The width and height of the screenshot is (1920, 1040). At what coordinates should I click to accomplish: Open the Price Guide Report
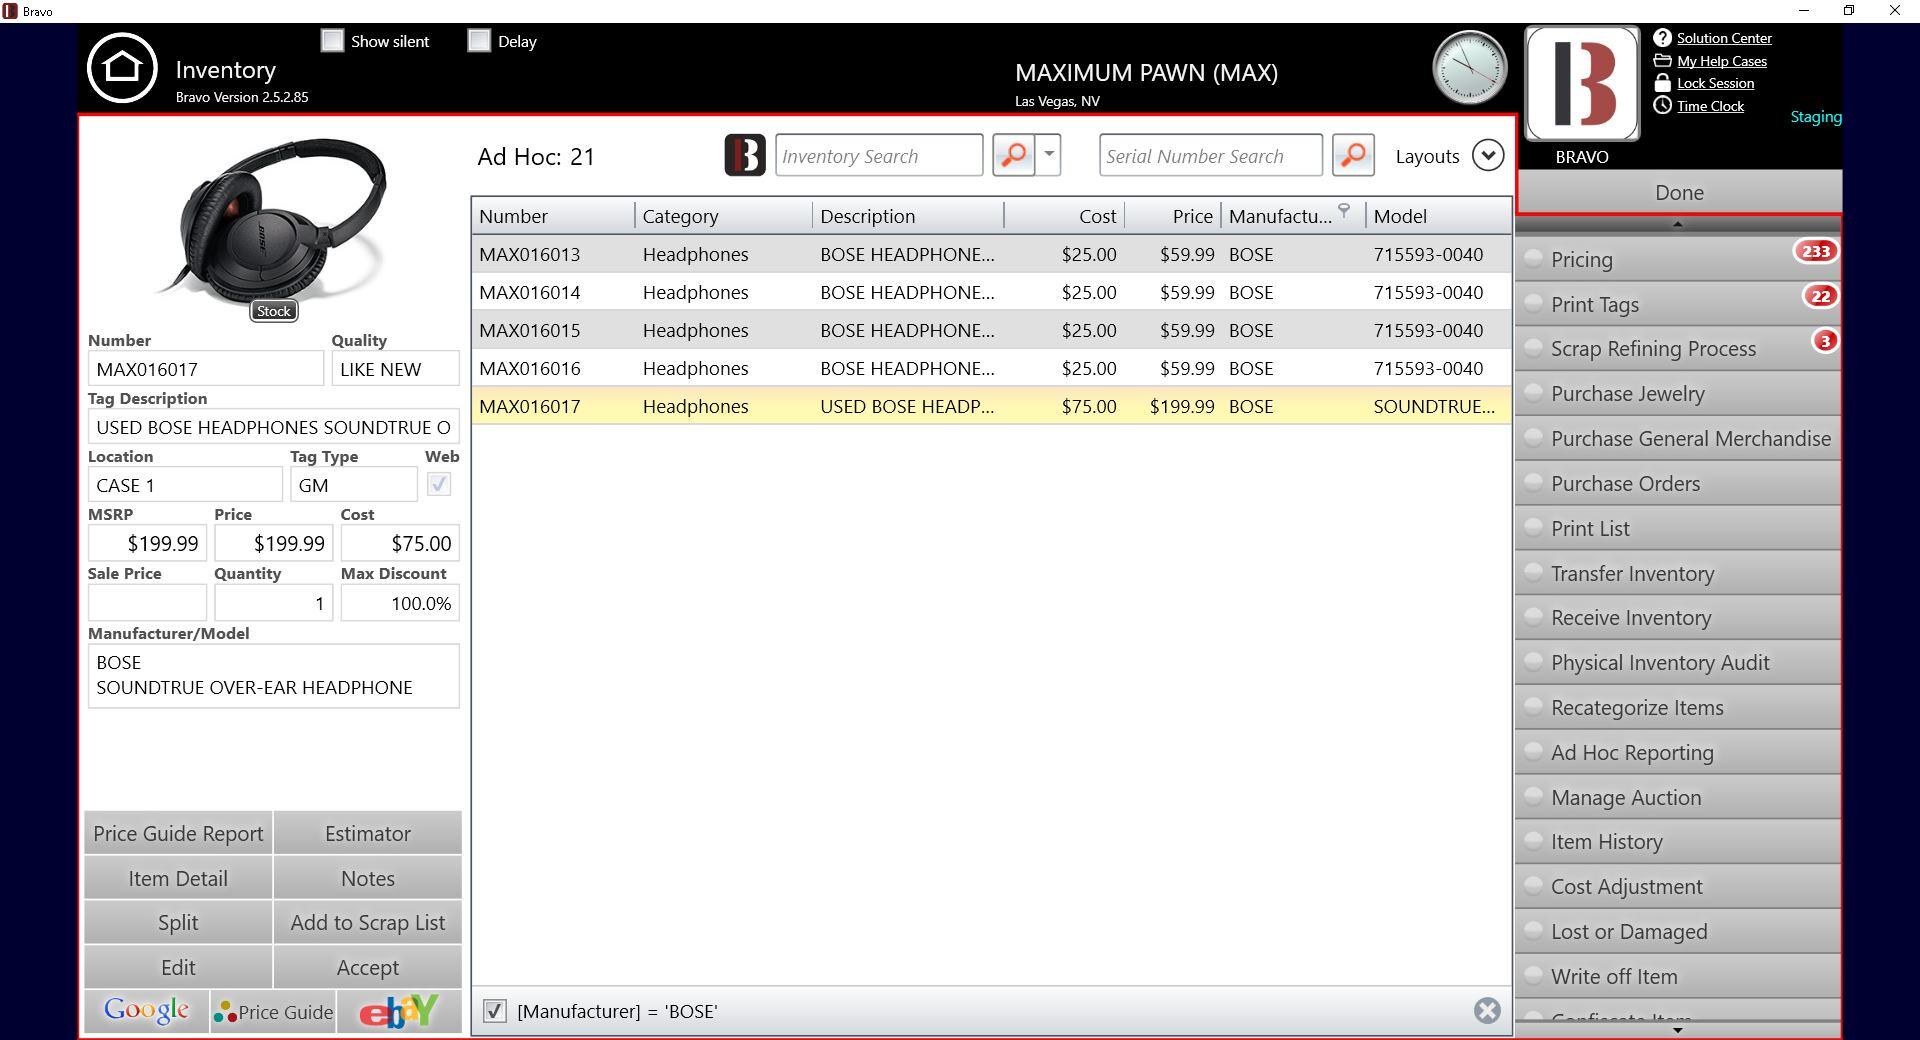(x=178, y=833)
